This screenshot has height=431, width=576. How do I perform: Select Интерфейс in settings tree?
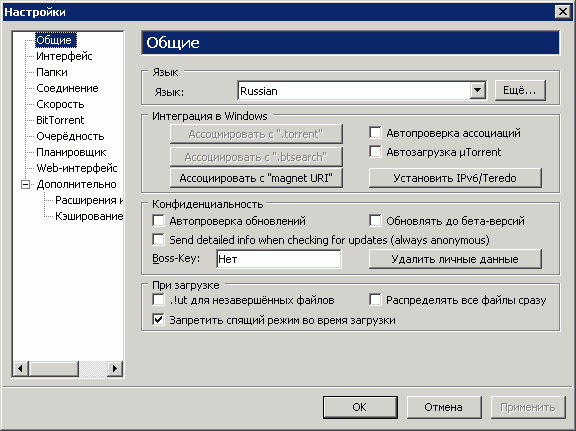pos(64,56)
